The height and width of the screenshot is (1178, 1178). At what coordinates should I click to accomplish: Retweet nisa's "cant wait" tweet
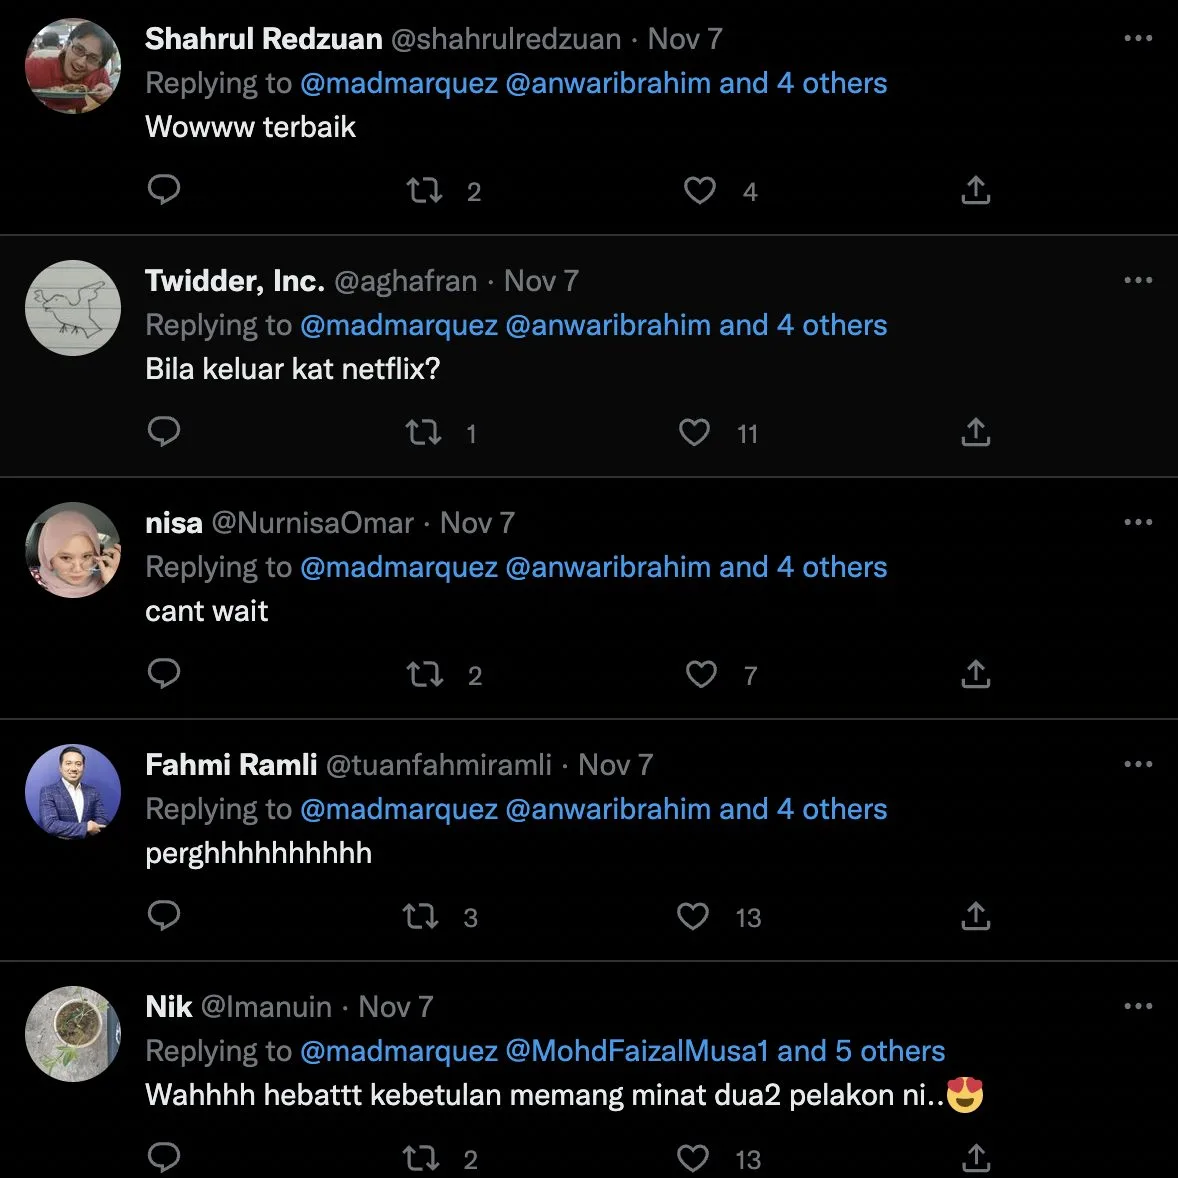(425, 674)
